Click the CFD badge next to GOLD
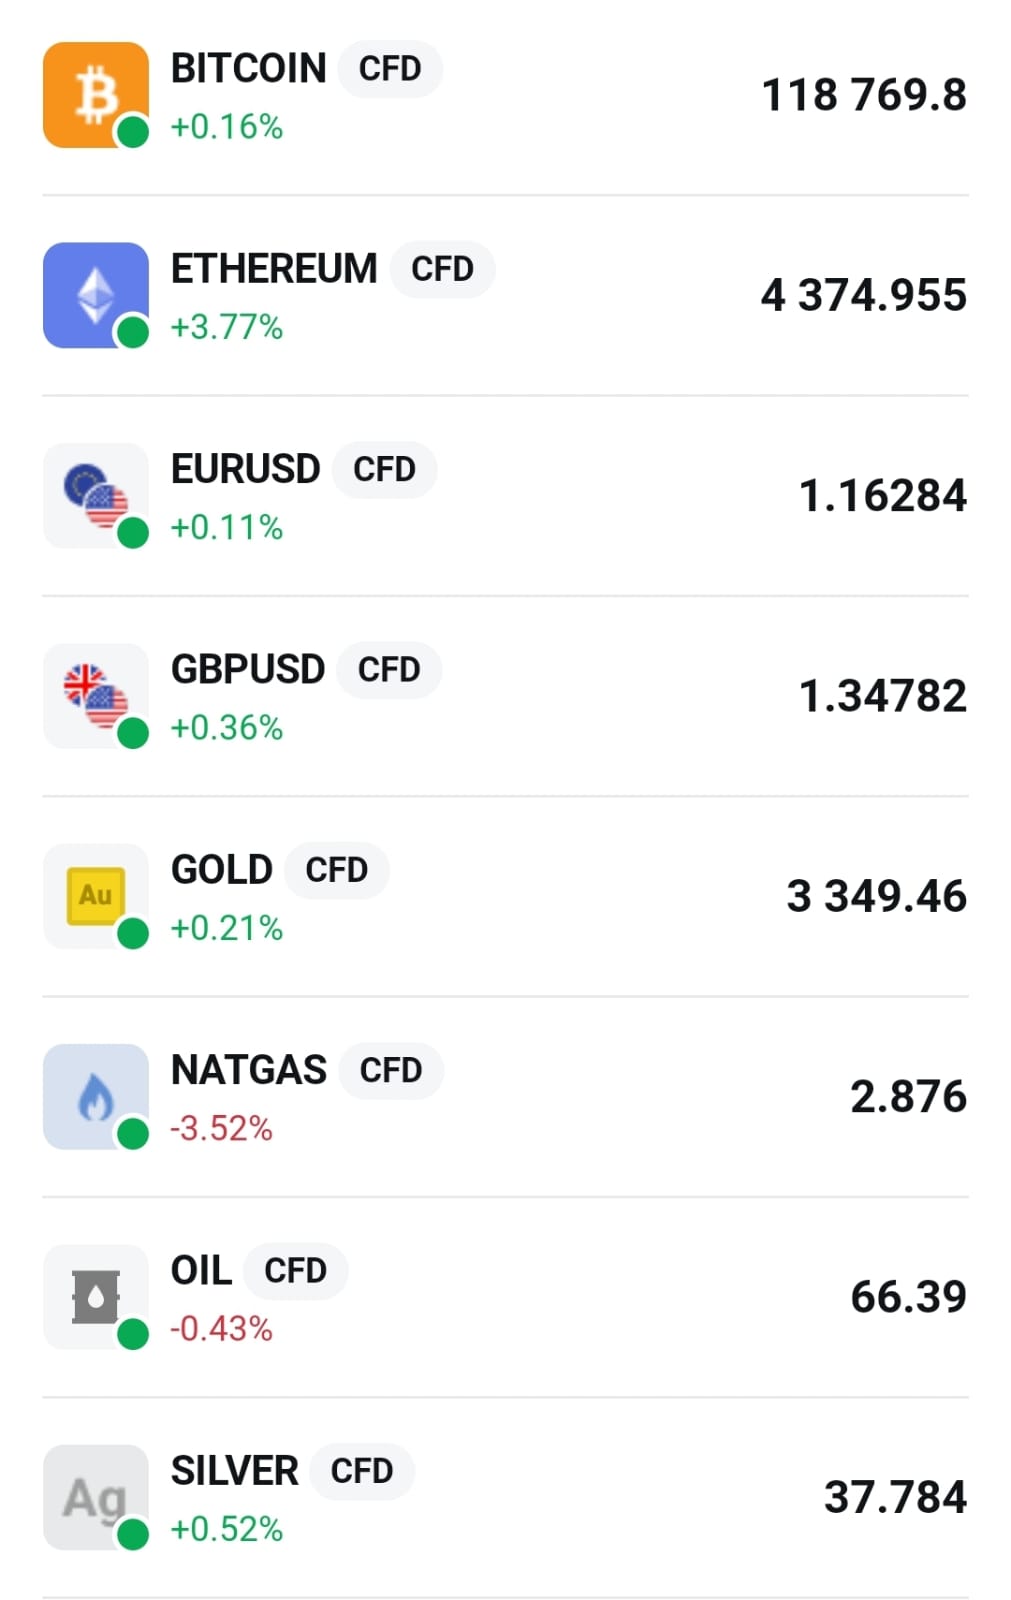 pyautogui.click(x=336, y=870)
